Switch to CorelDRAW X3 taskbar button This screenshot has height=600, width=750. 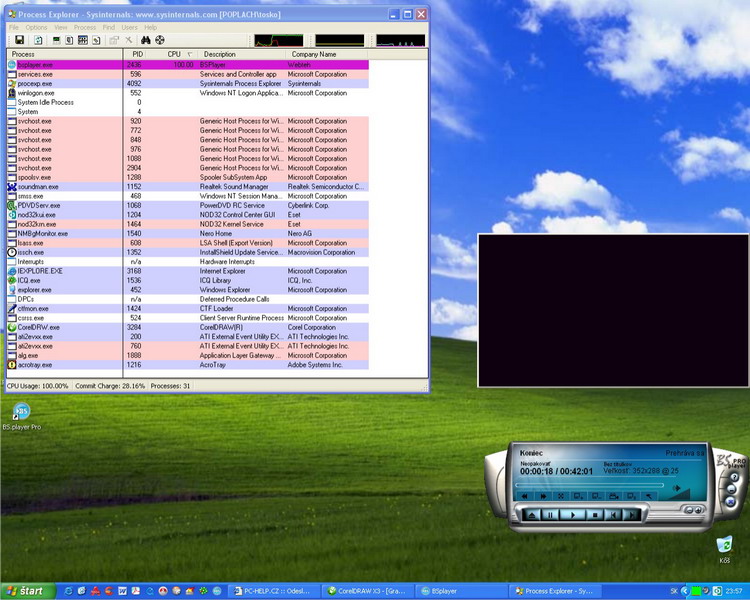tap(366, 591)
